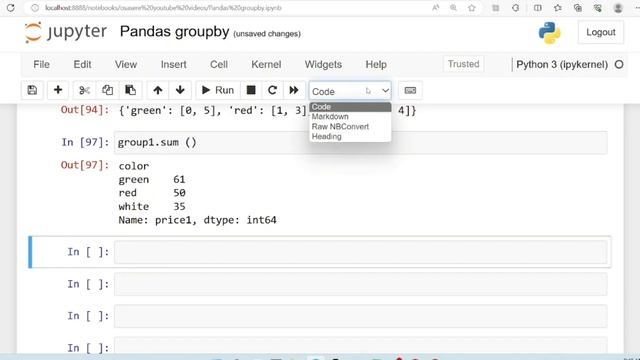
Task: Open browser collections icon
Action: point(578,8)
